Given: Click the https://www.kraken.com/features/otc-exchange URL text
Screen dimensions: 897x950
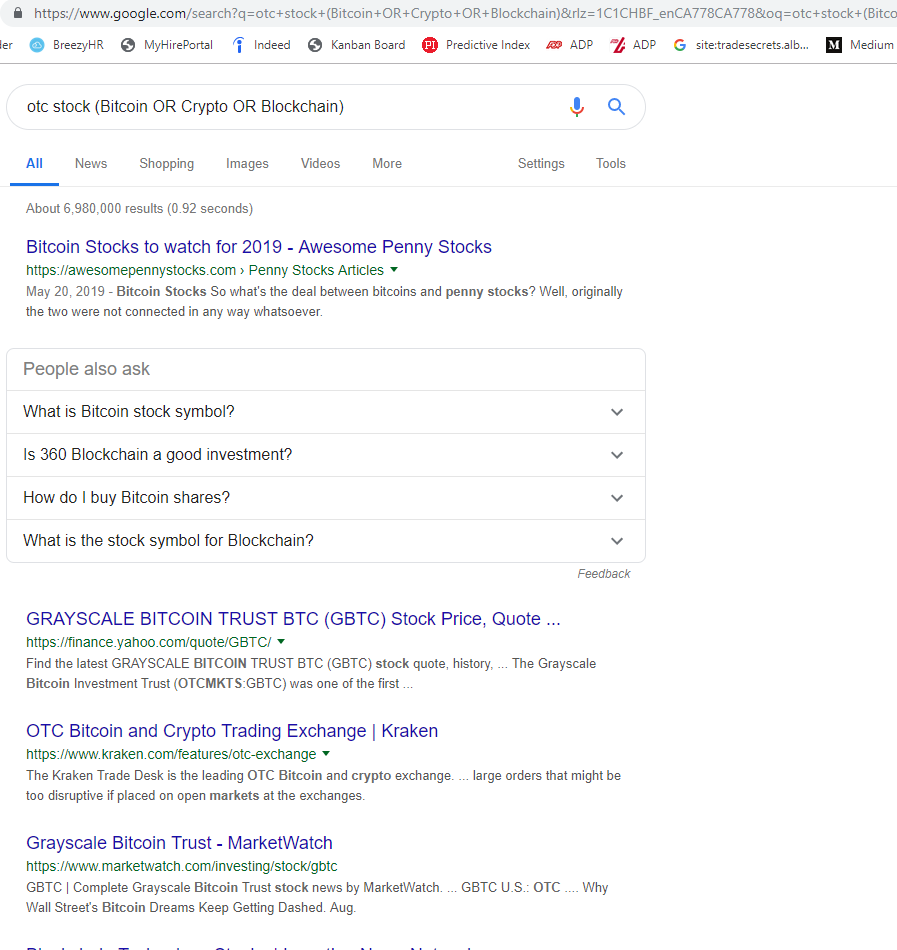Looking at the screenshot, I should [171, 754].
